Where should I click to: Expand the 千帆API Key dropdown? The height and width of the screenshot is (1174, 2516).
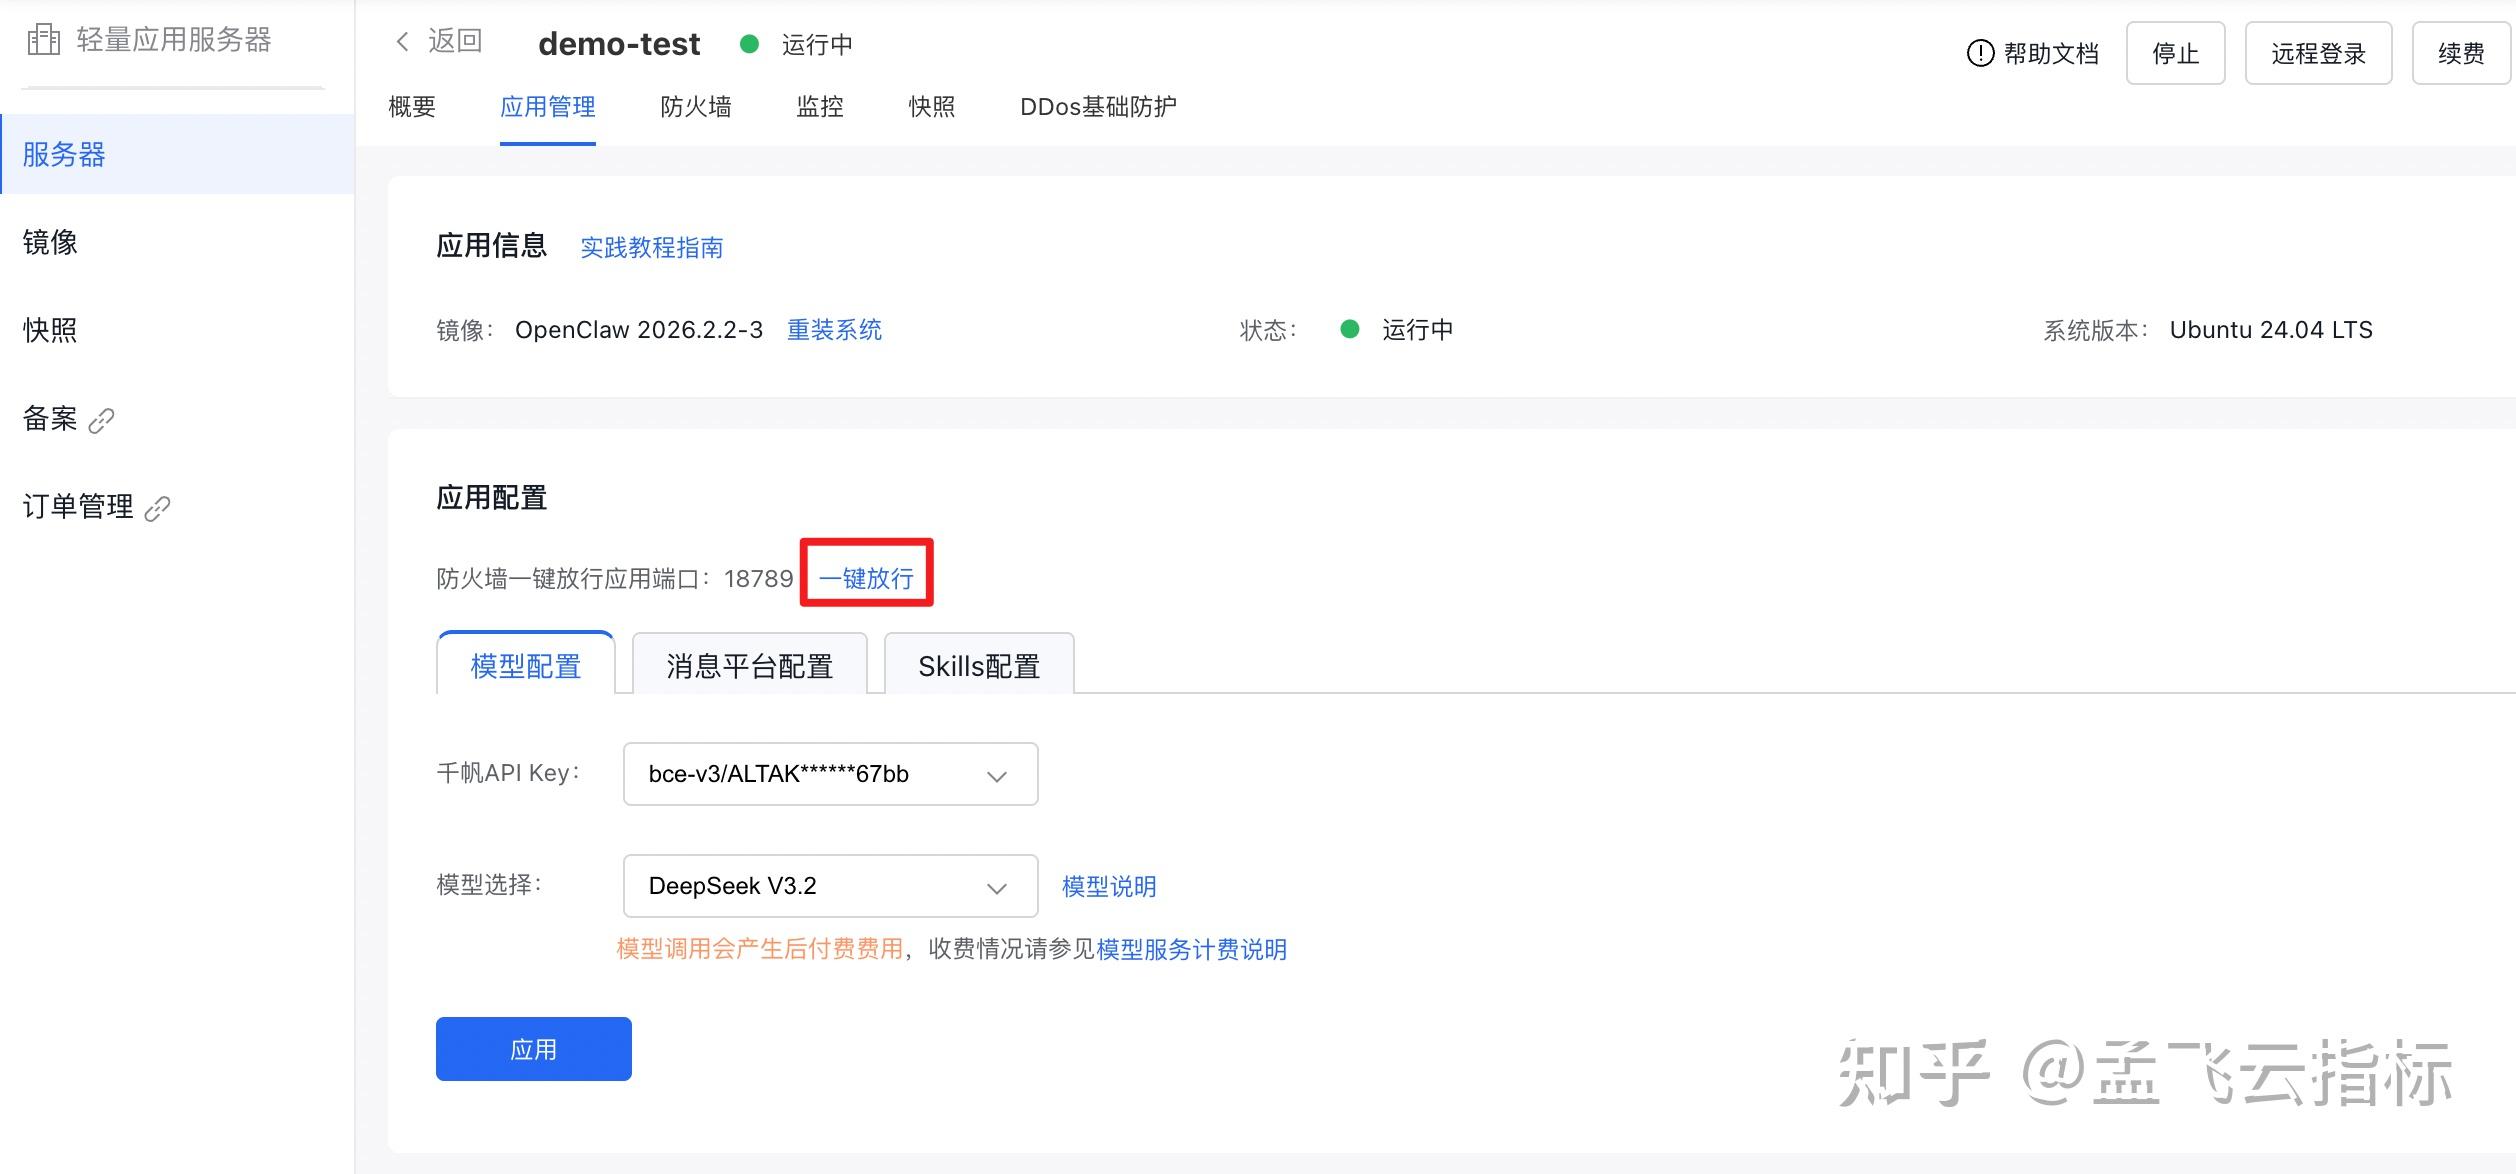tap(830, 774)
